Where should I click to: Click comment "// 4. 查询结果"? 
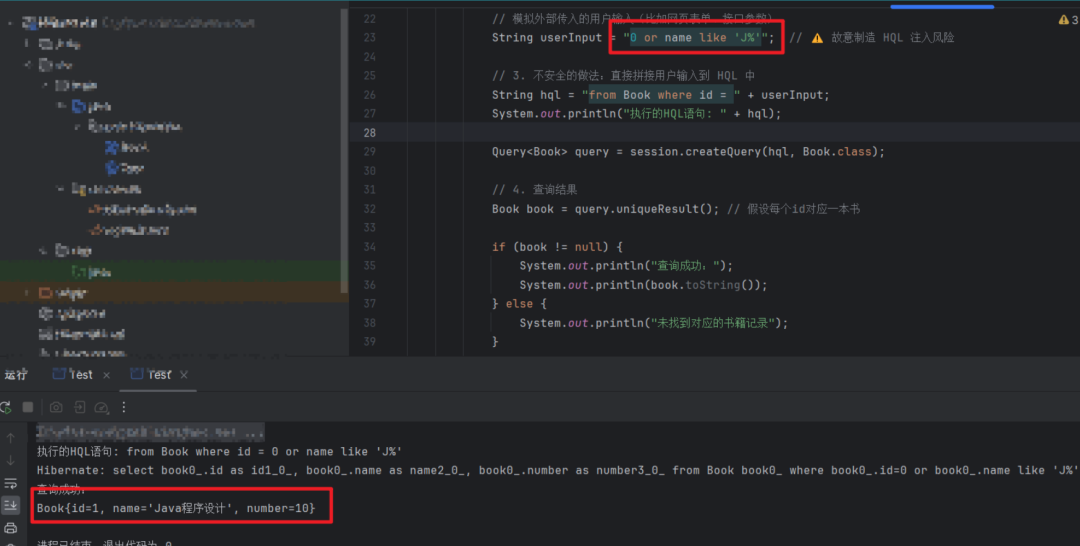[534, 190]
